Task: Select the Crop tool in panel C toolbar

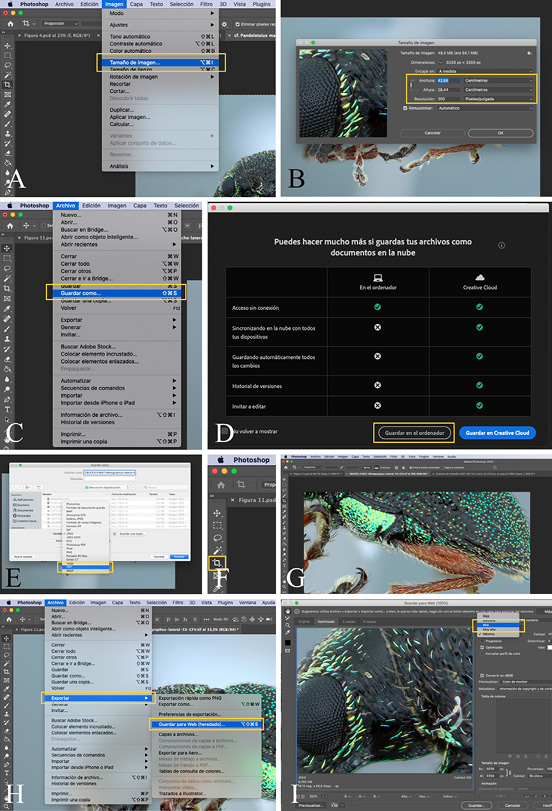Action: (x=8, y=289)
